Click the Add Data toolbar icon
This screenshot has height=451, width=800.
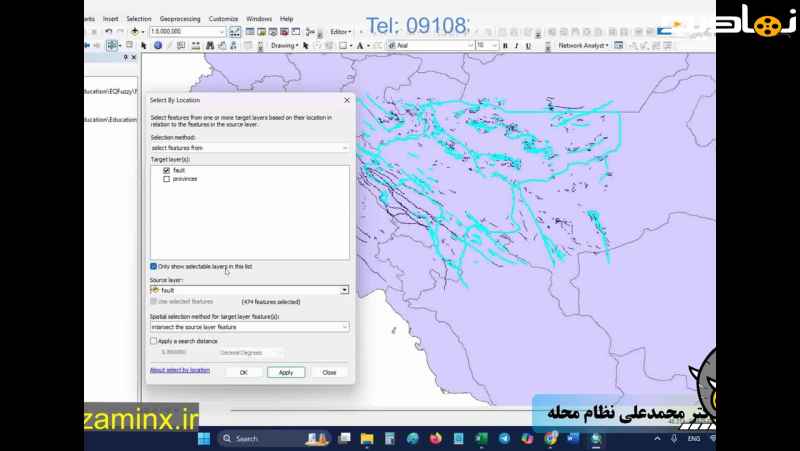136,32
